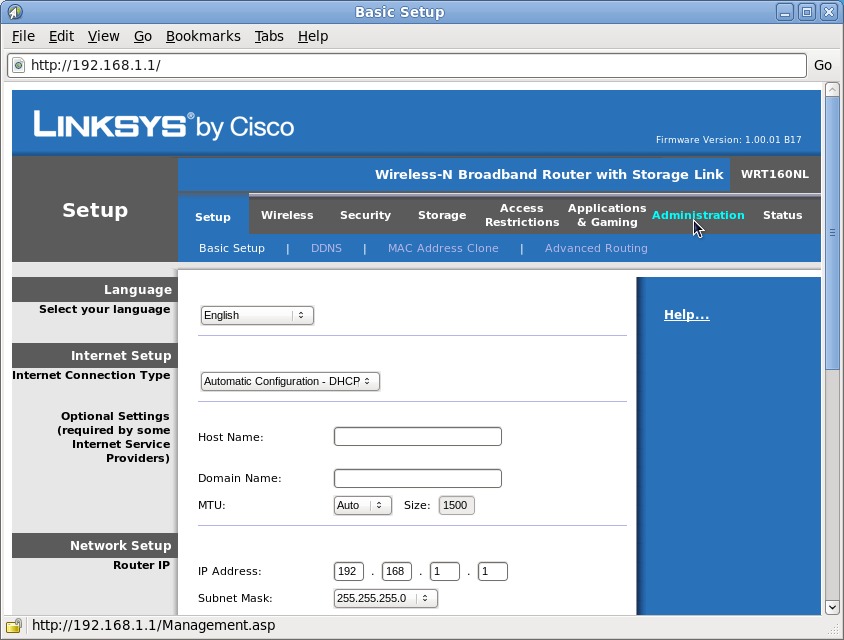Image resolution: width=844 pixels, height=640 pixels.
Task: Switch to the Administration tab
Action: 697,215
